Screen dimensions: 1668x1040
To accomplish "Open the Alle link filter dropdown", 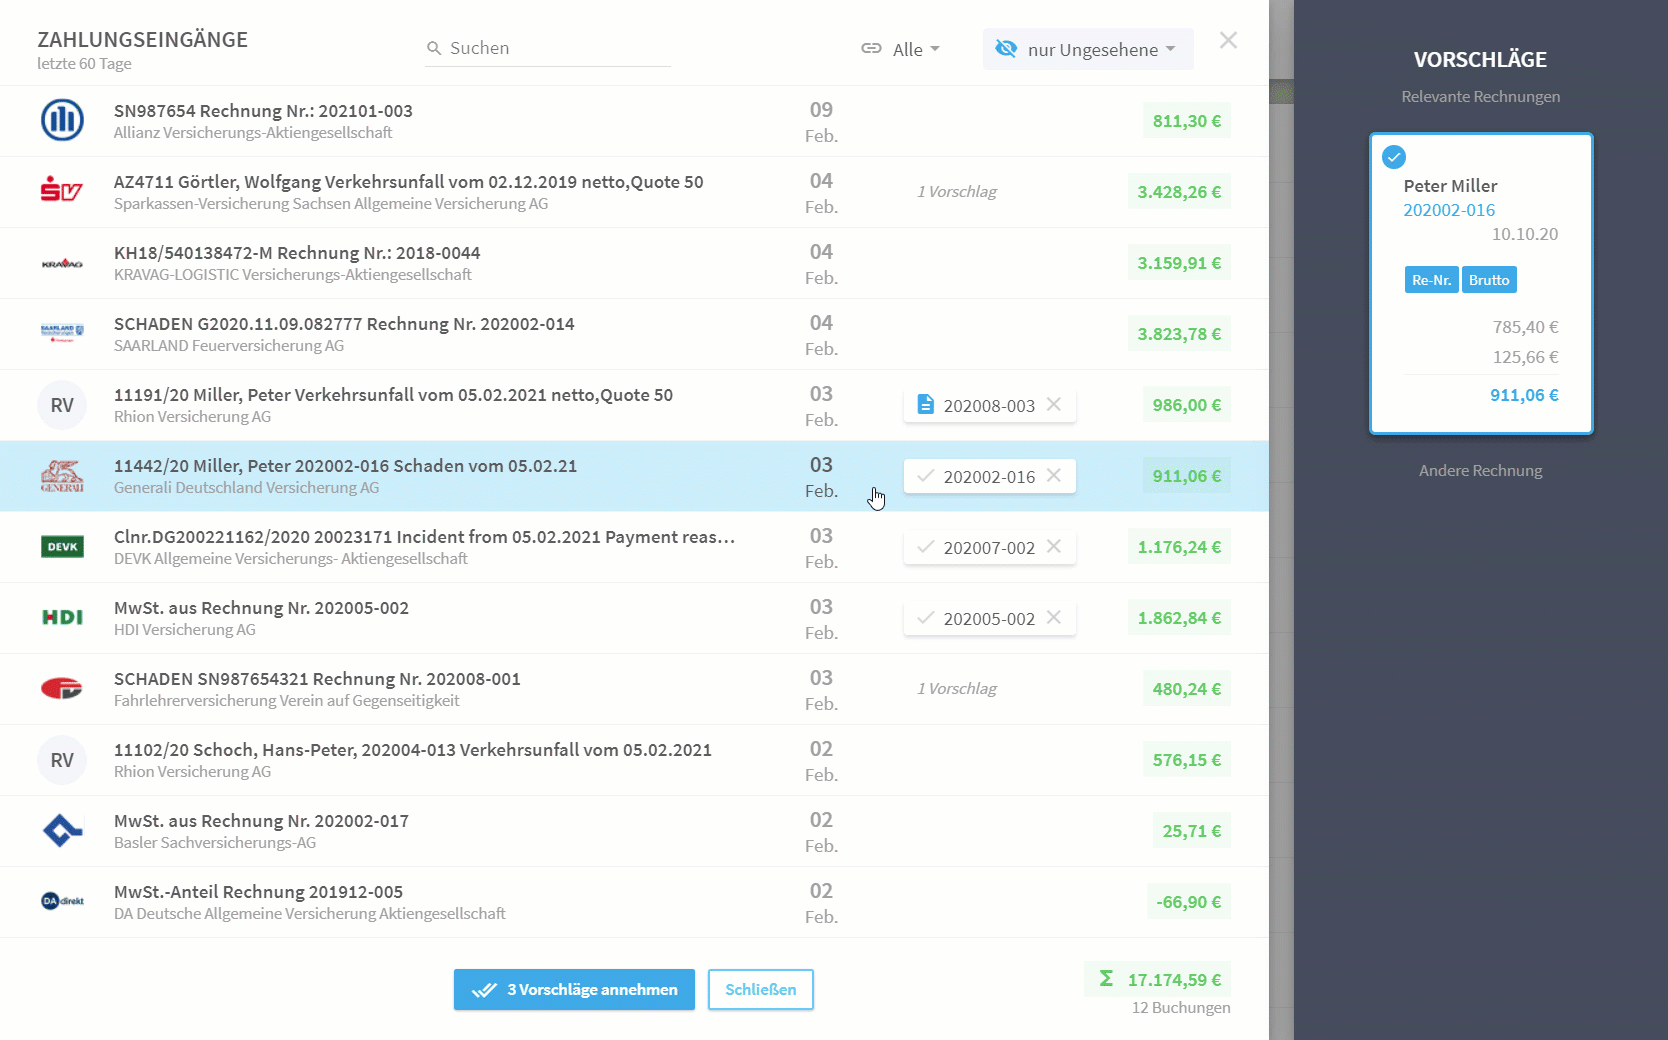I will (901, 49).
